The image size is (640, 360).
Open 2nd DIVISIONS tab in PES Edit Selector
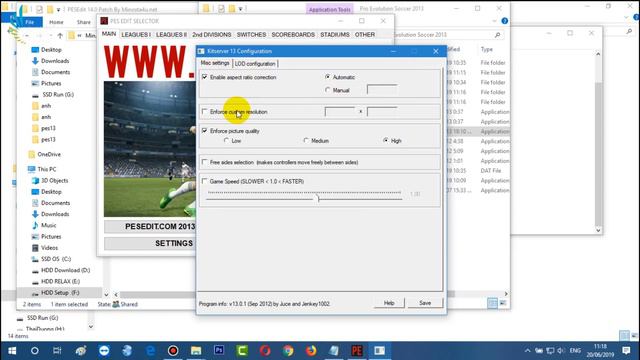coord(211,35)
